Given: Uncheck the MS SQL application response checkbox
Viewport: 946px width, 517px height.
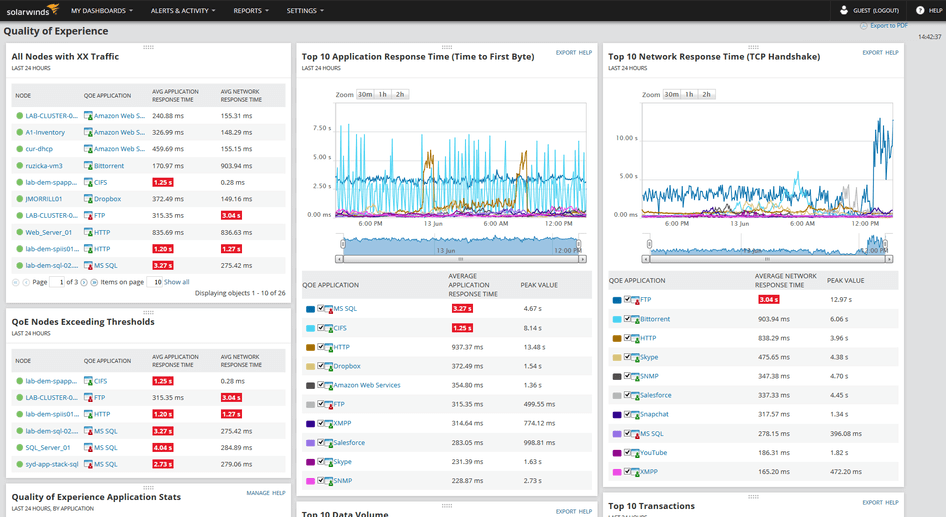Looking at the screenshot, I should click(321, 309).
